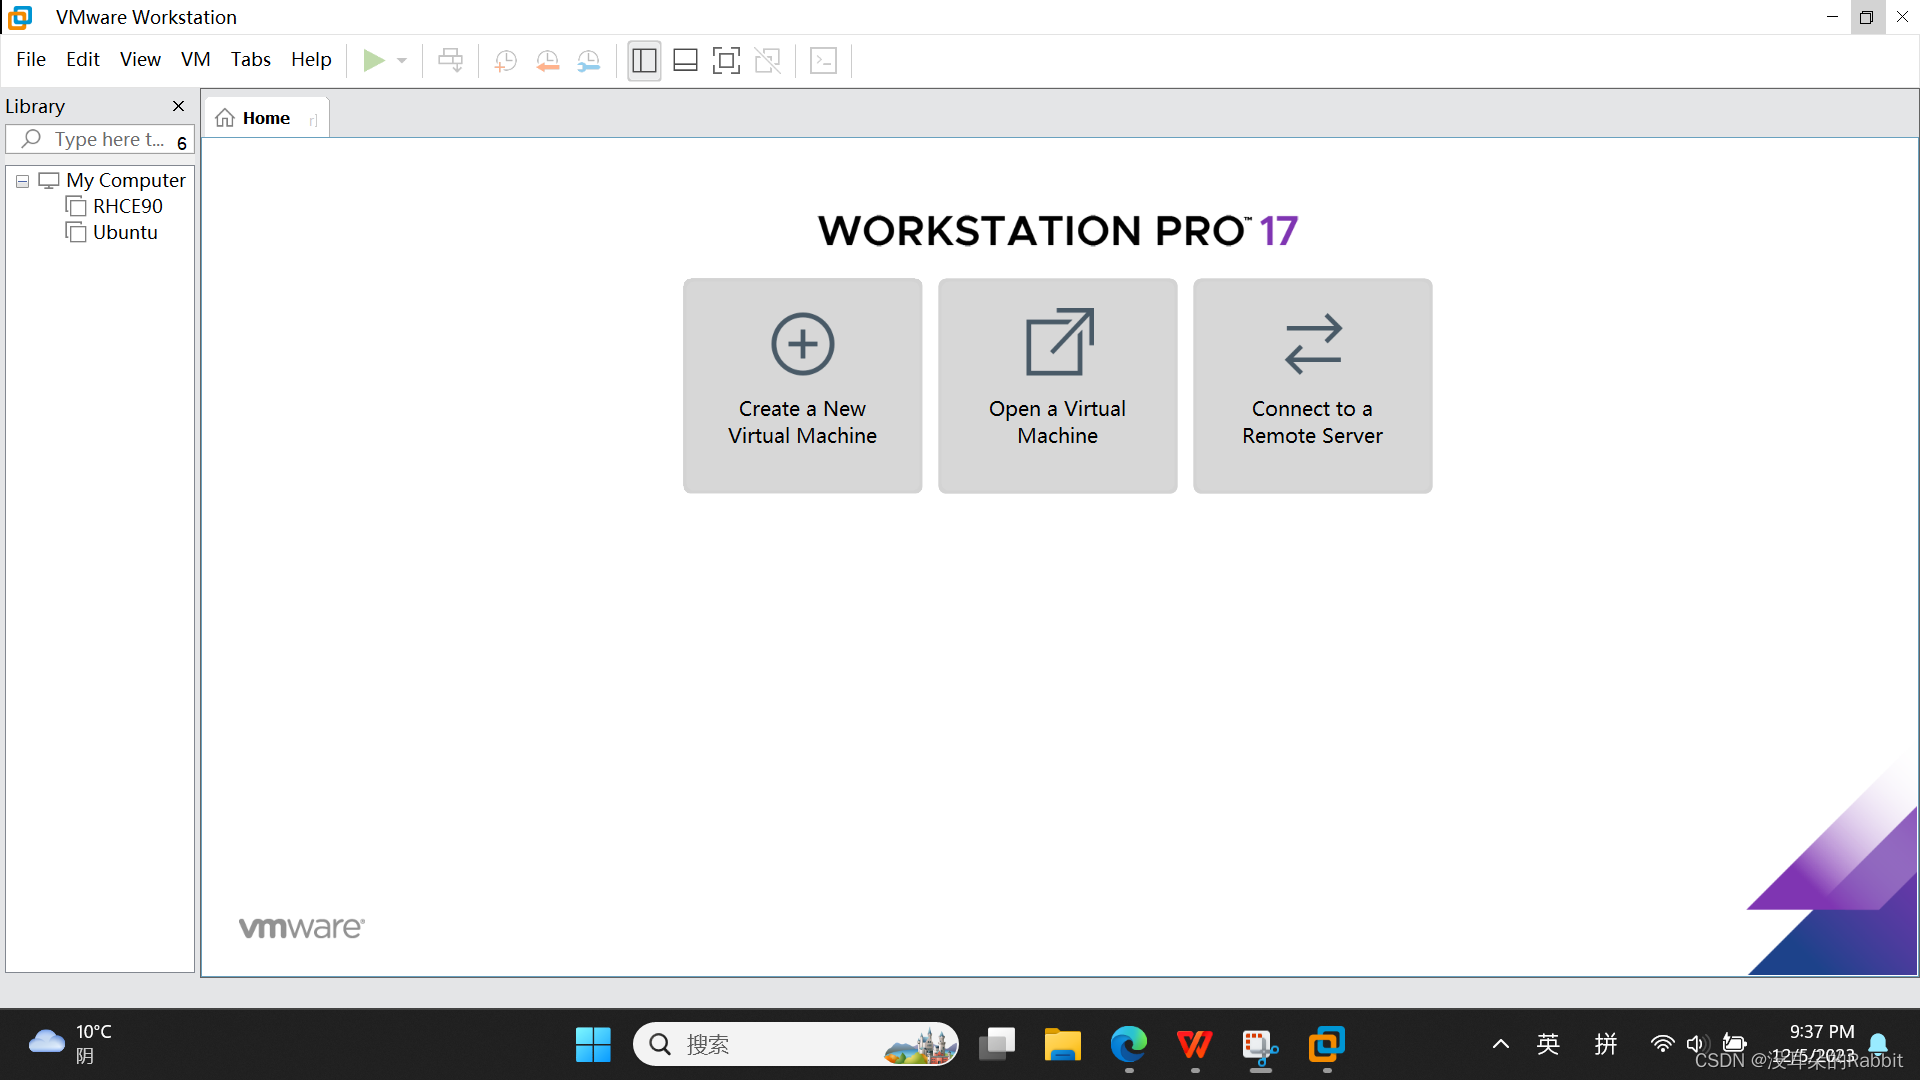Close the Home tab
Viewport: 1920px width, 1080px height.
(x=313, y=120)
